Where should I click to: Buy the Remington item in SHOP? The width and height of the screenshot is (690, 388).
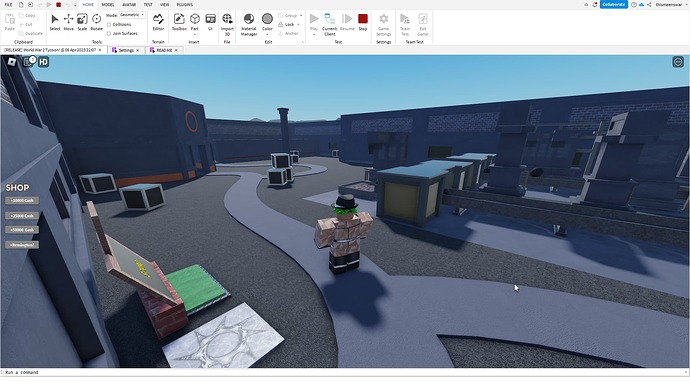22,245
